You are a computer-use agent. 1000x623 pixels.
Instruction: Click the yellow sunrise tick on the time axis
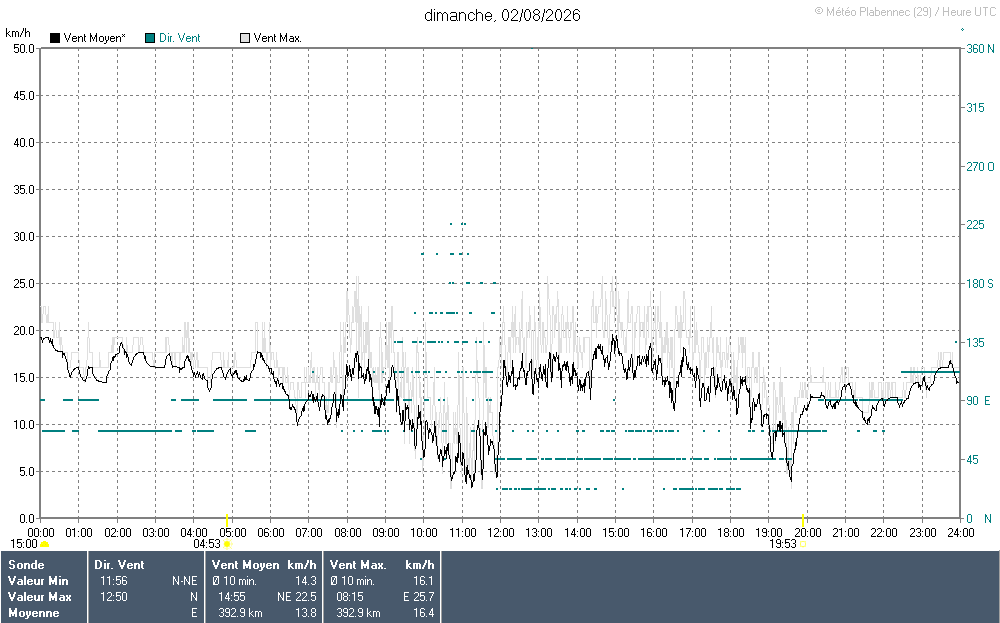click(227, 520)
